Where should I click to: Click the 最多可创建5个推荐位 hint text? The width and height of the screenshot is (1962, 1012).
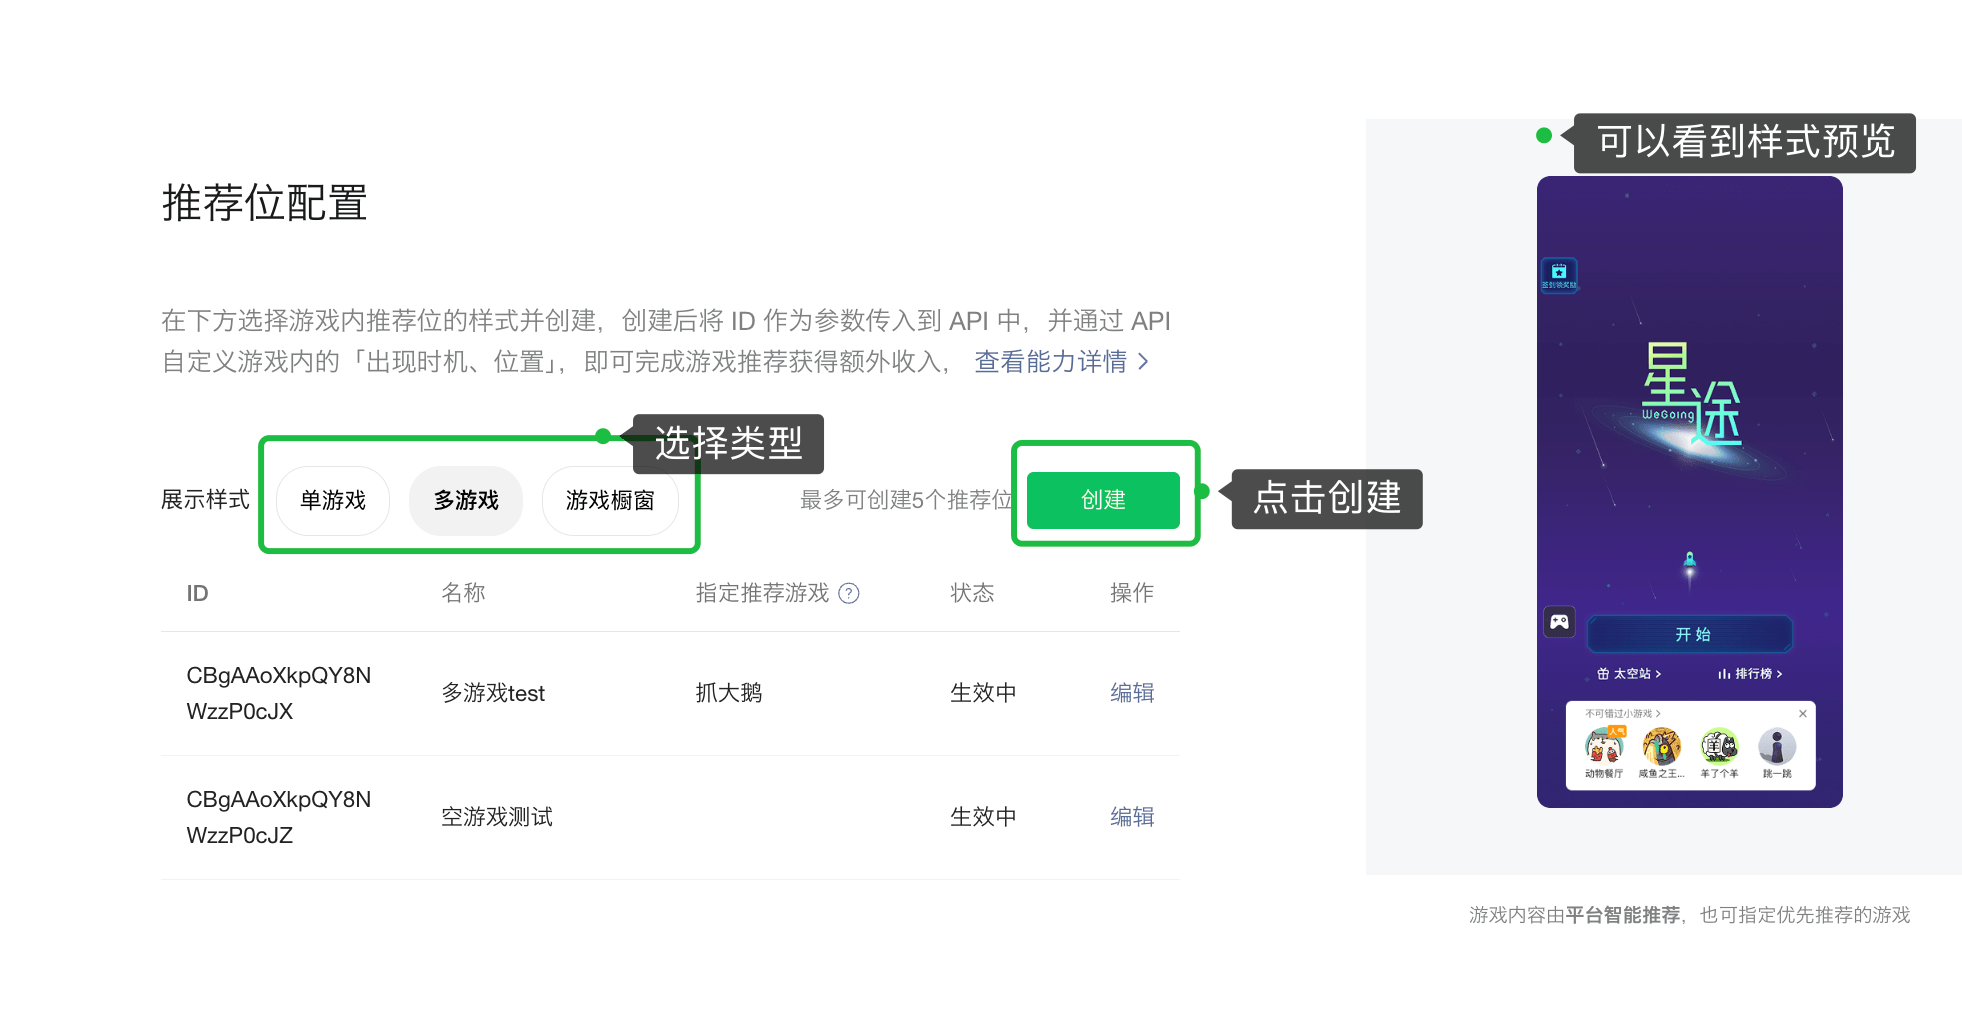[x=906, y=500]
